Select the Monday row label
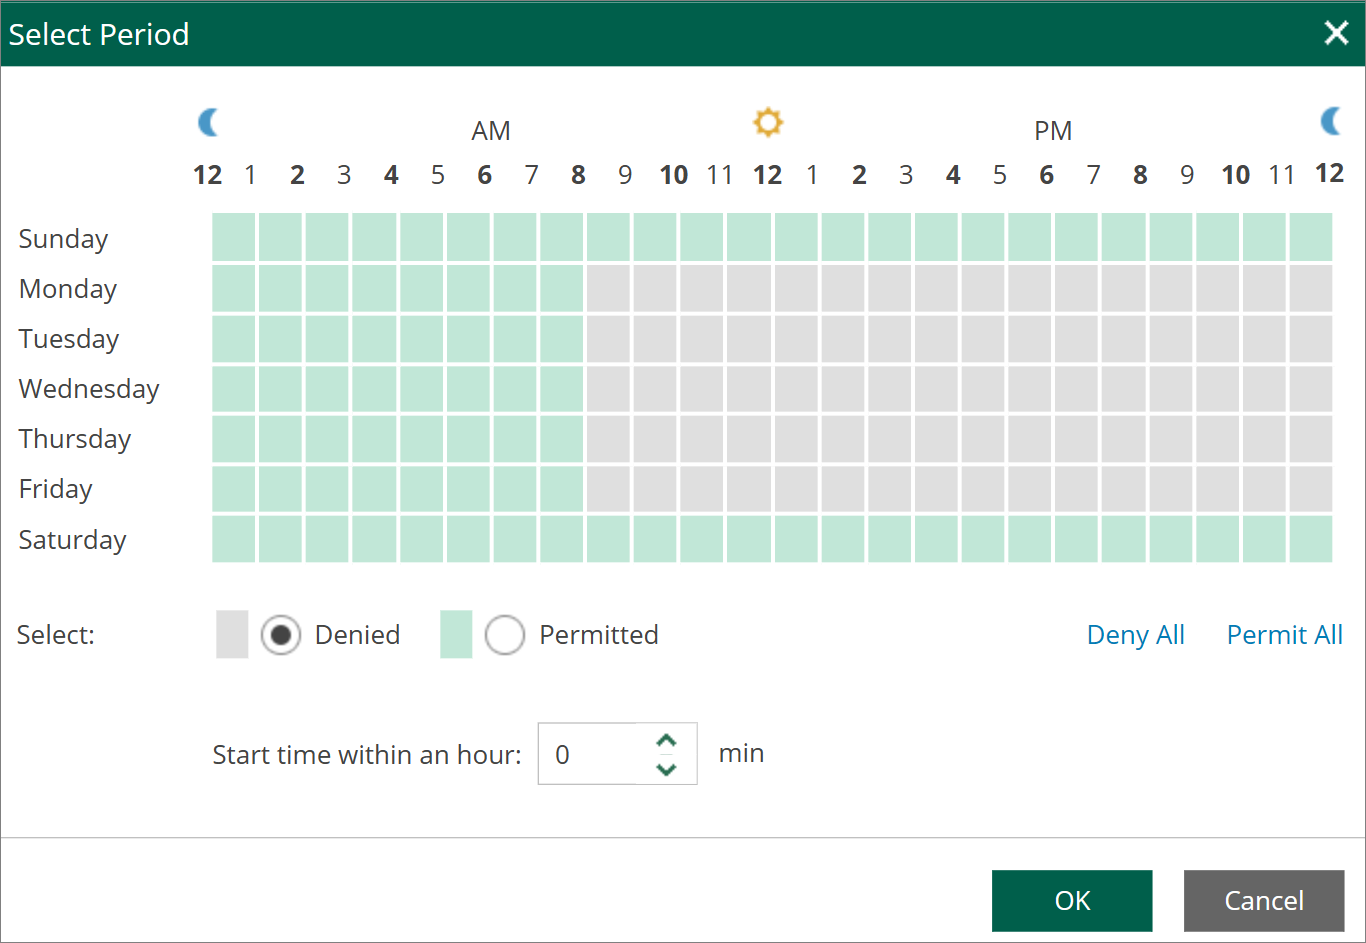 (x=68, y=289)
